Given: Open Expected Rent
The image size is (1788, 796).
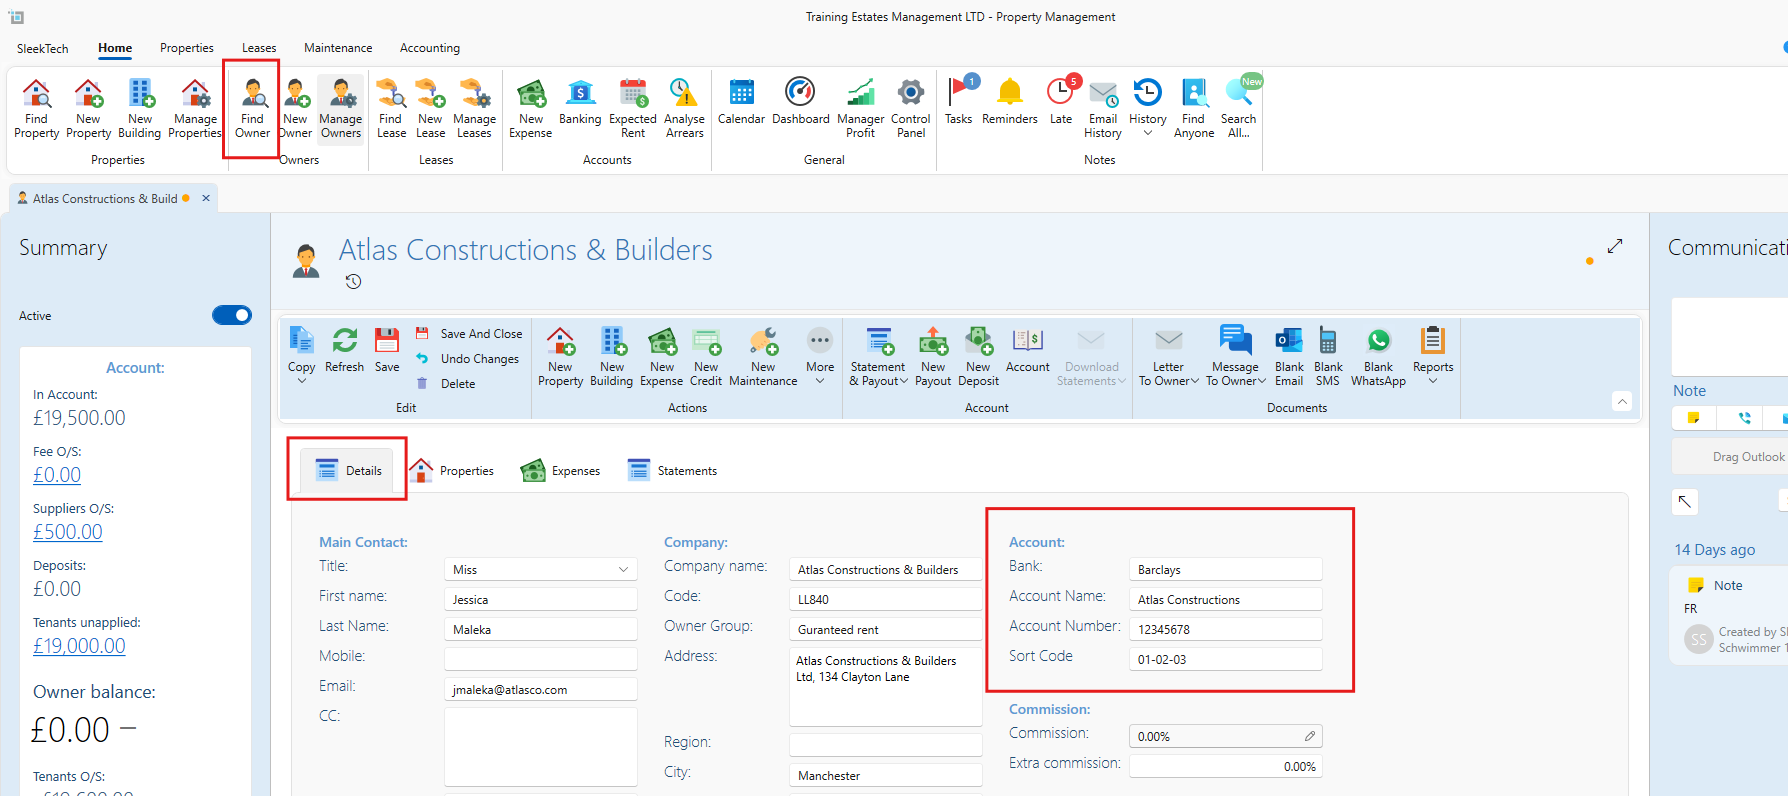Looking at the screenshot, I should pos(633,108).
